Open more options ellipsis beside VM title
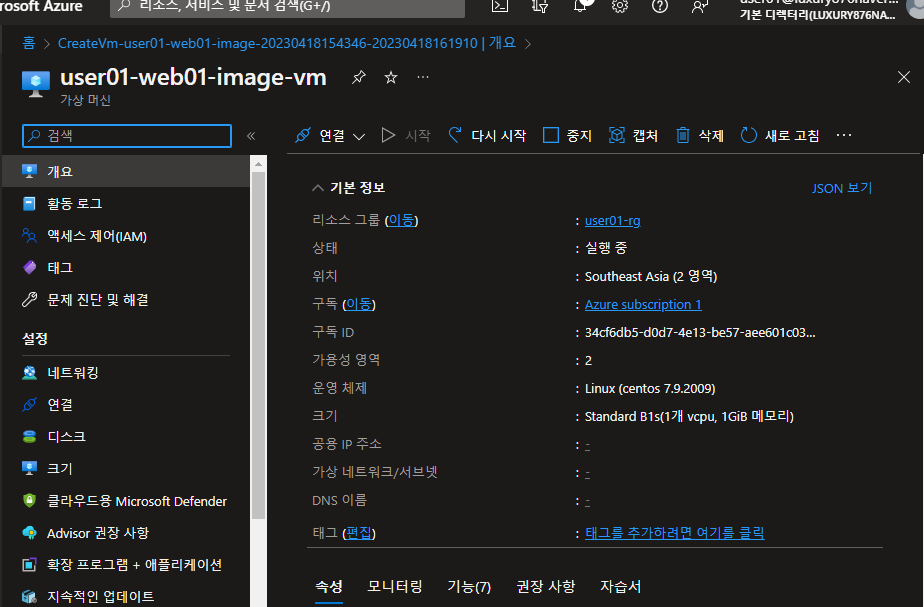The height and width of the screenshot is (607, 924). pos(423,77)
